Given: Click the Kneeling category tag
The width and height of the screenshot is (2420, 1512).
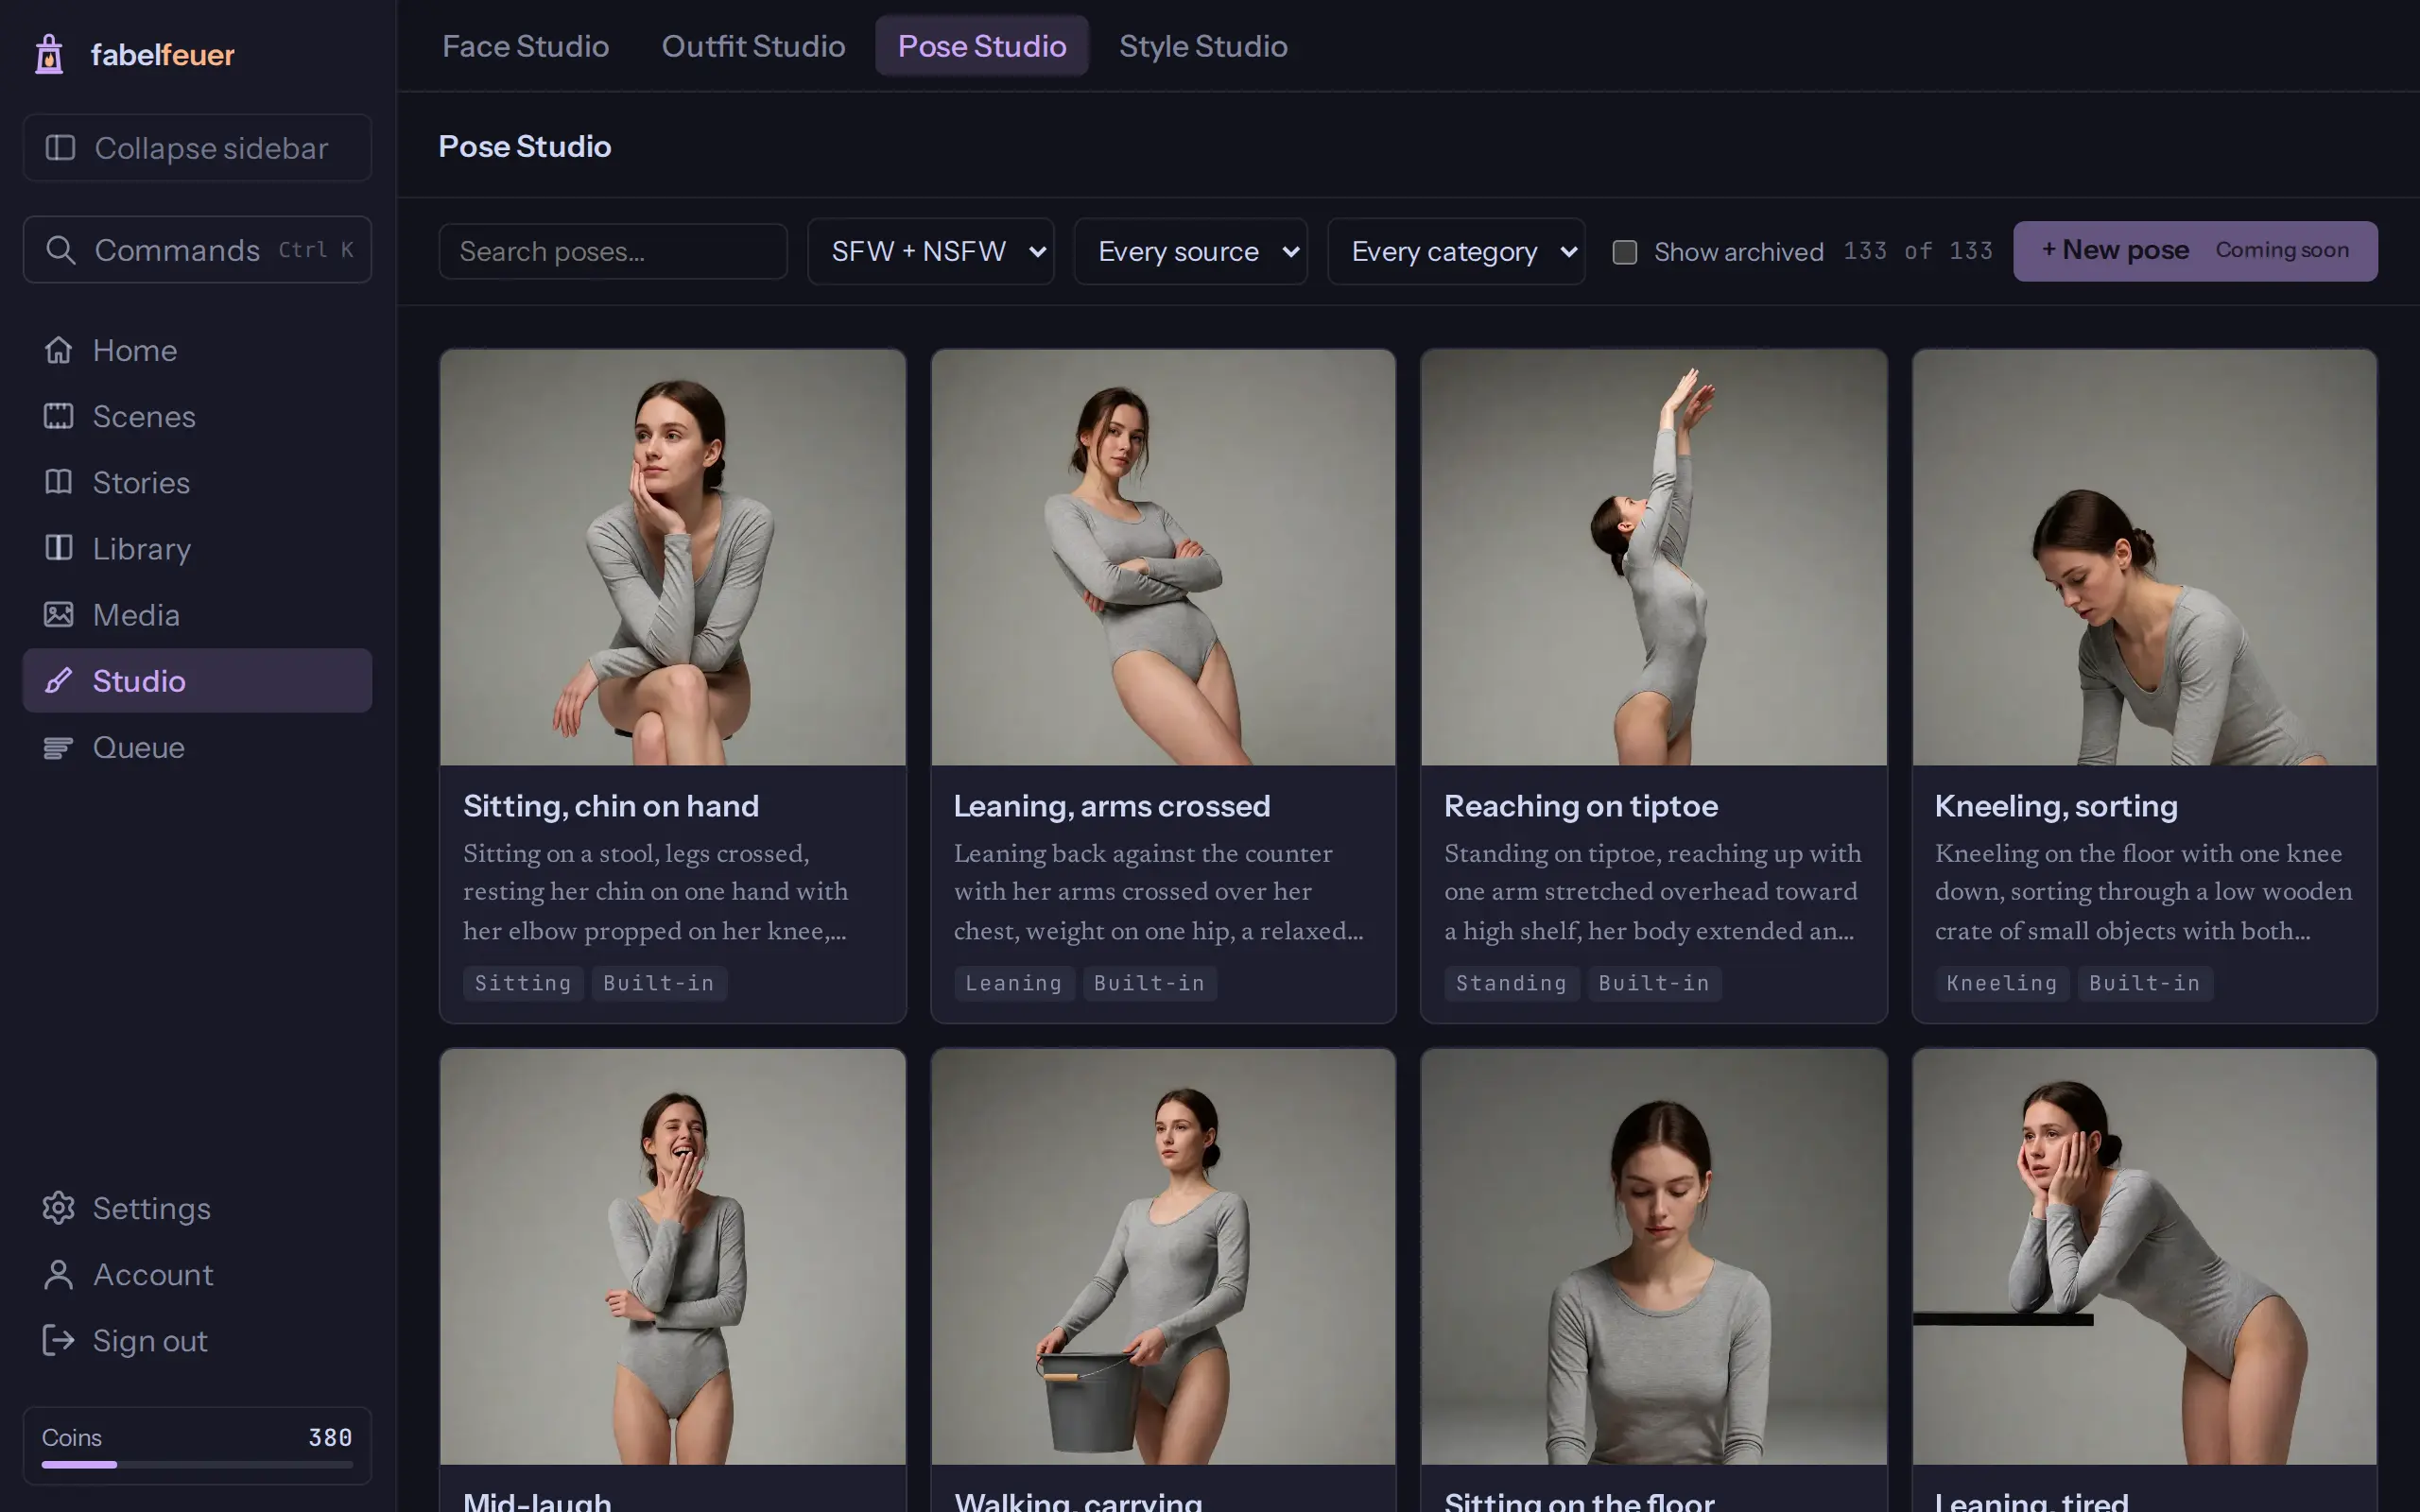Looking at the screenshot, I should pyautogui.click(x=2002, y=983).
